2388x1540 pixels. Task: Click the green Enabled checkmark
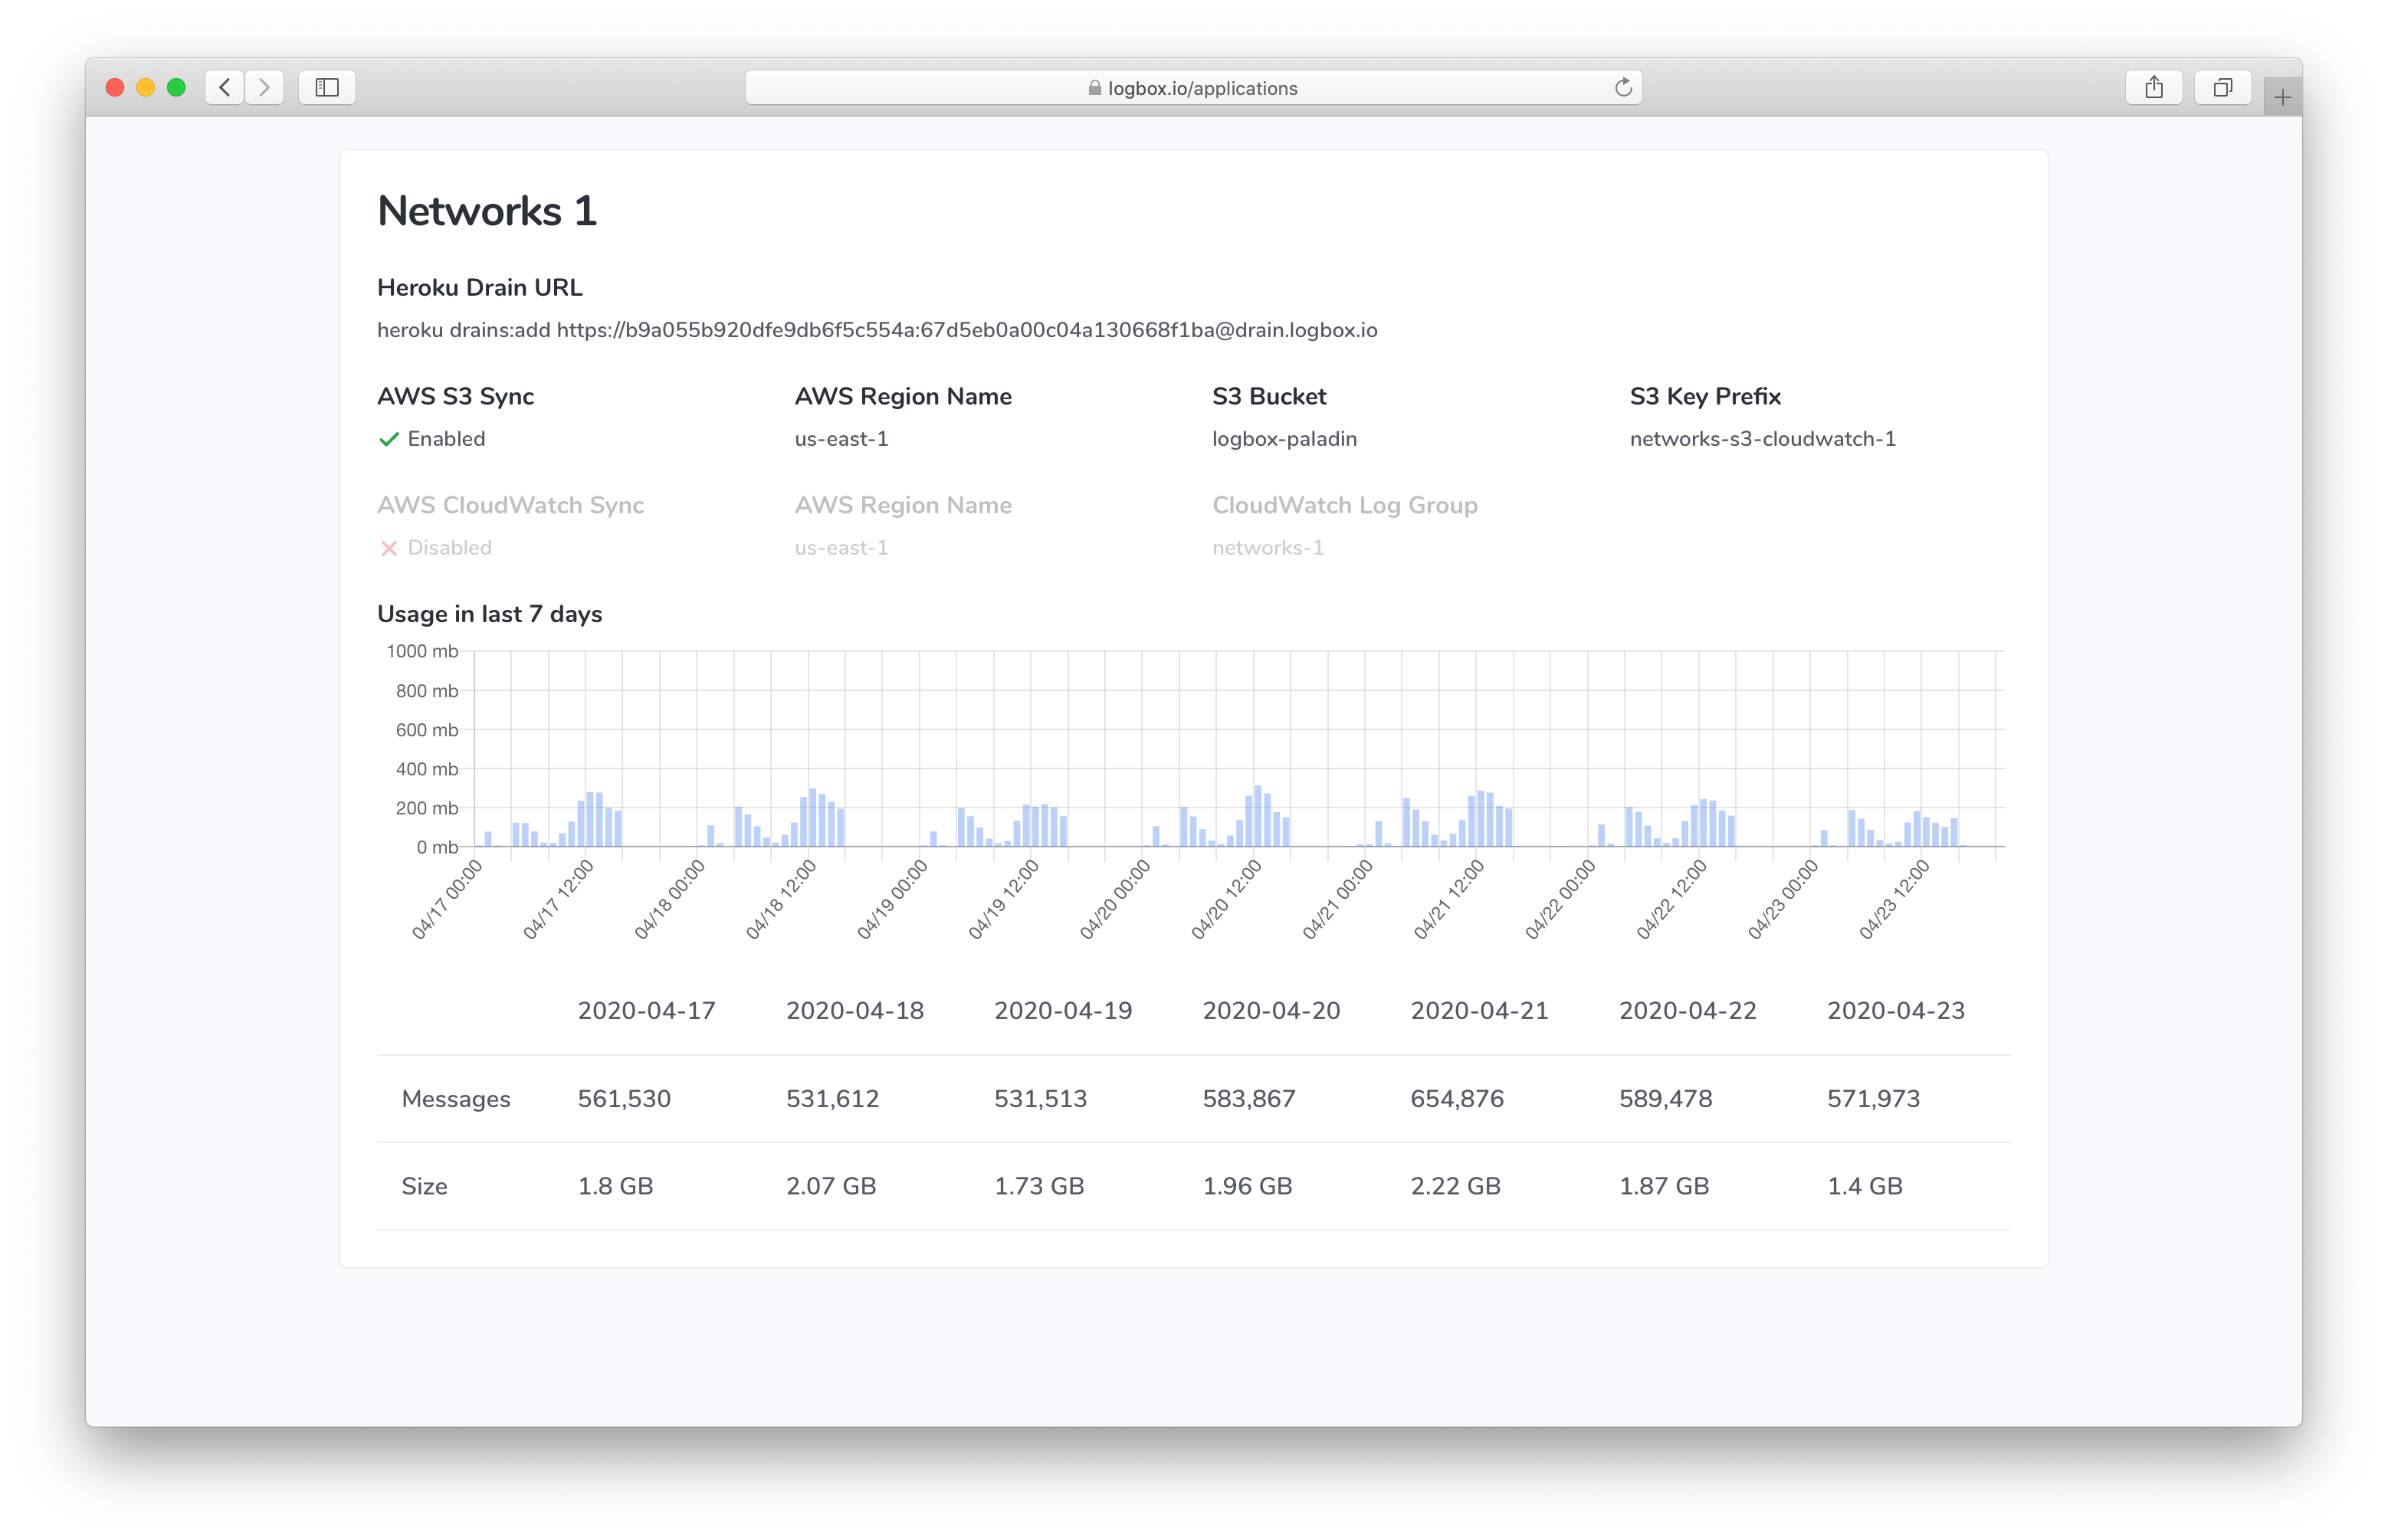tap(389, 439)
